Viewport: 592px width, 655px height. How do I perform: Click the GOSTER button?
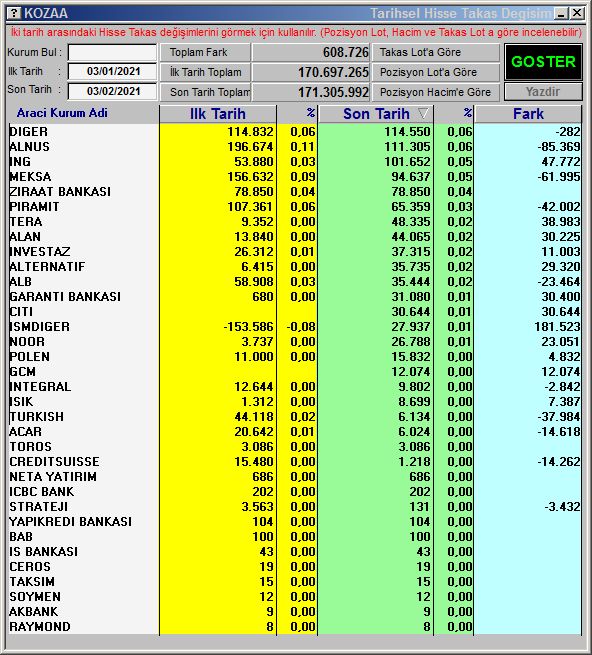[x=543, y=62]
